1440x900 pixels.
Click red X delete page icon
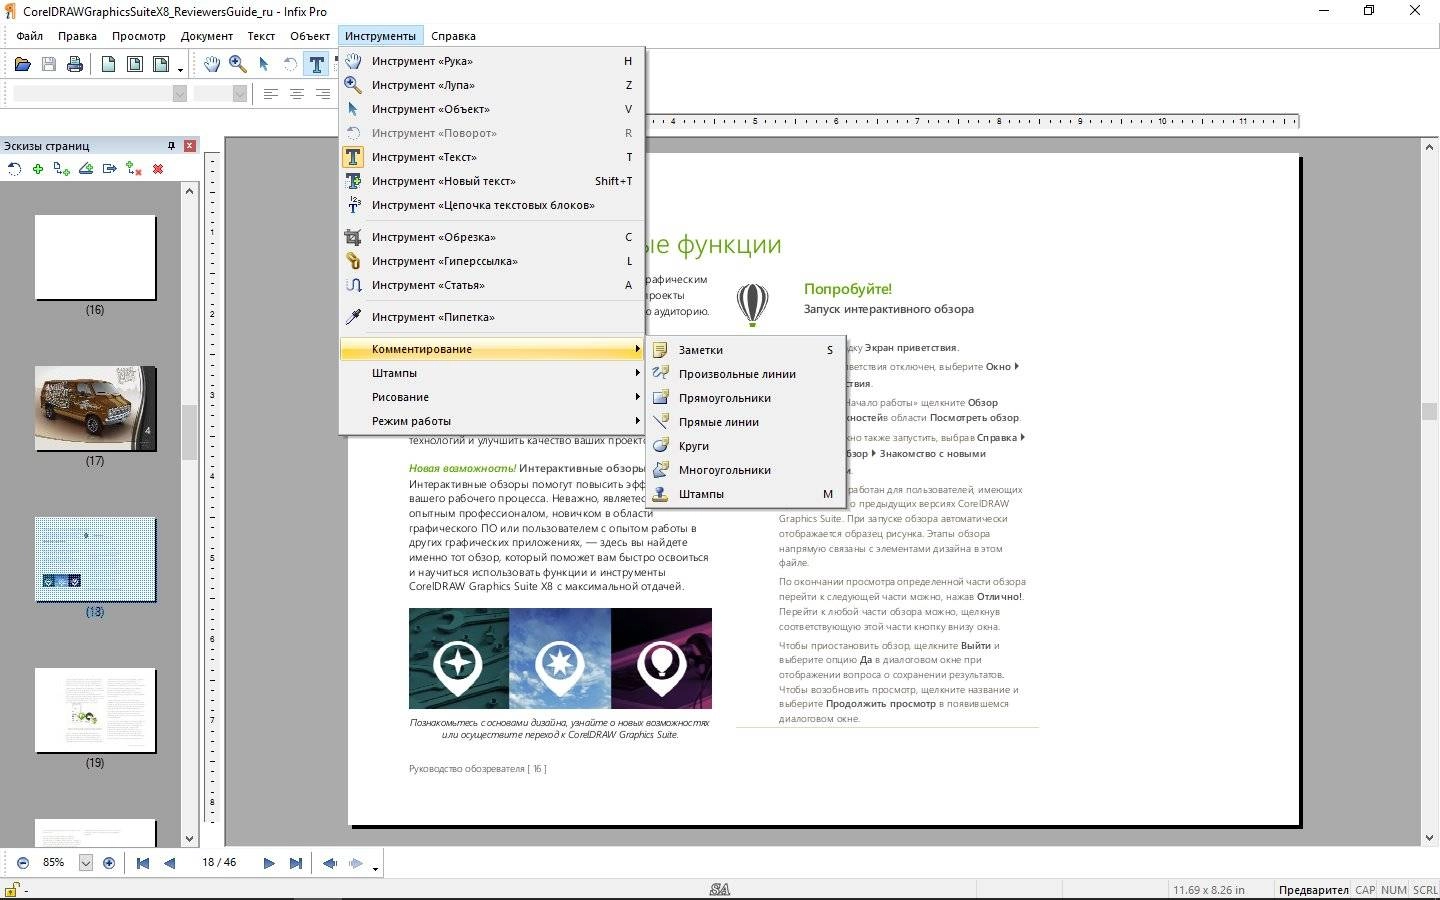158,169
